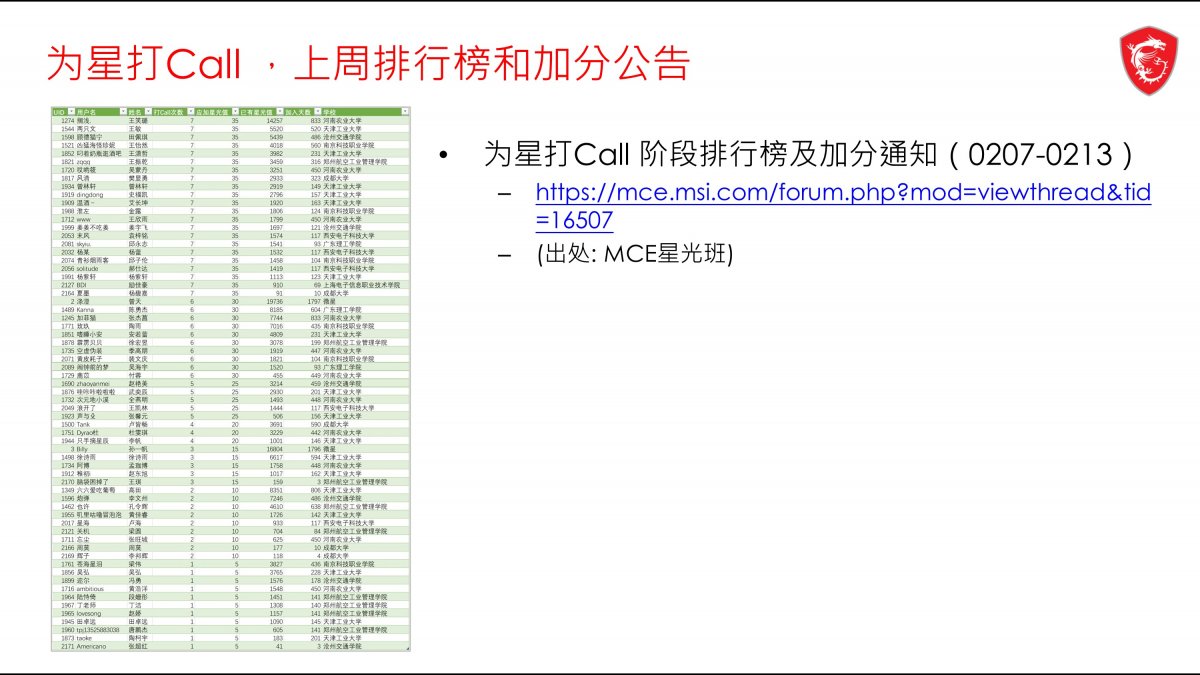This screenshot has height=675, width=1200.
Task: Click the UID 2127 cell
Action: (x=68, y=285)
